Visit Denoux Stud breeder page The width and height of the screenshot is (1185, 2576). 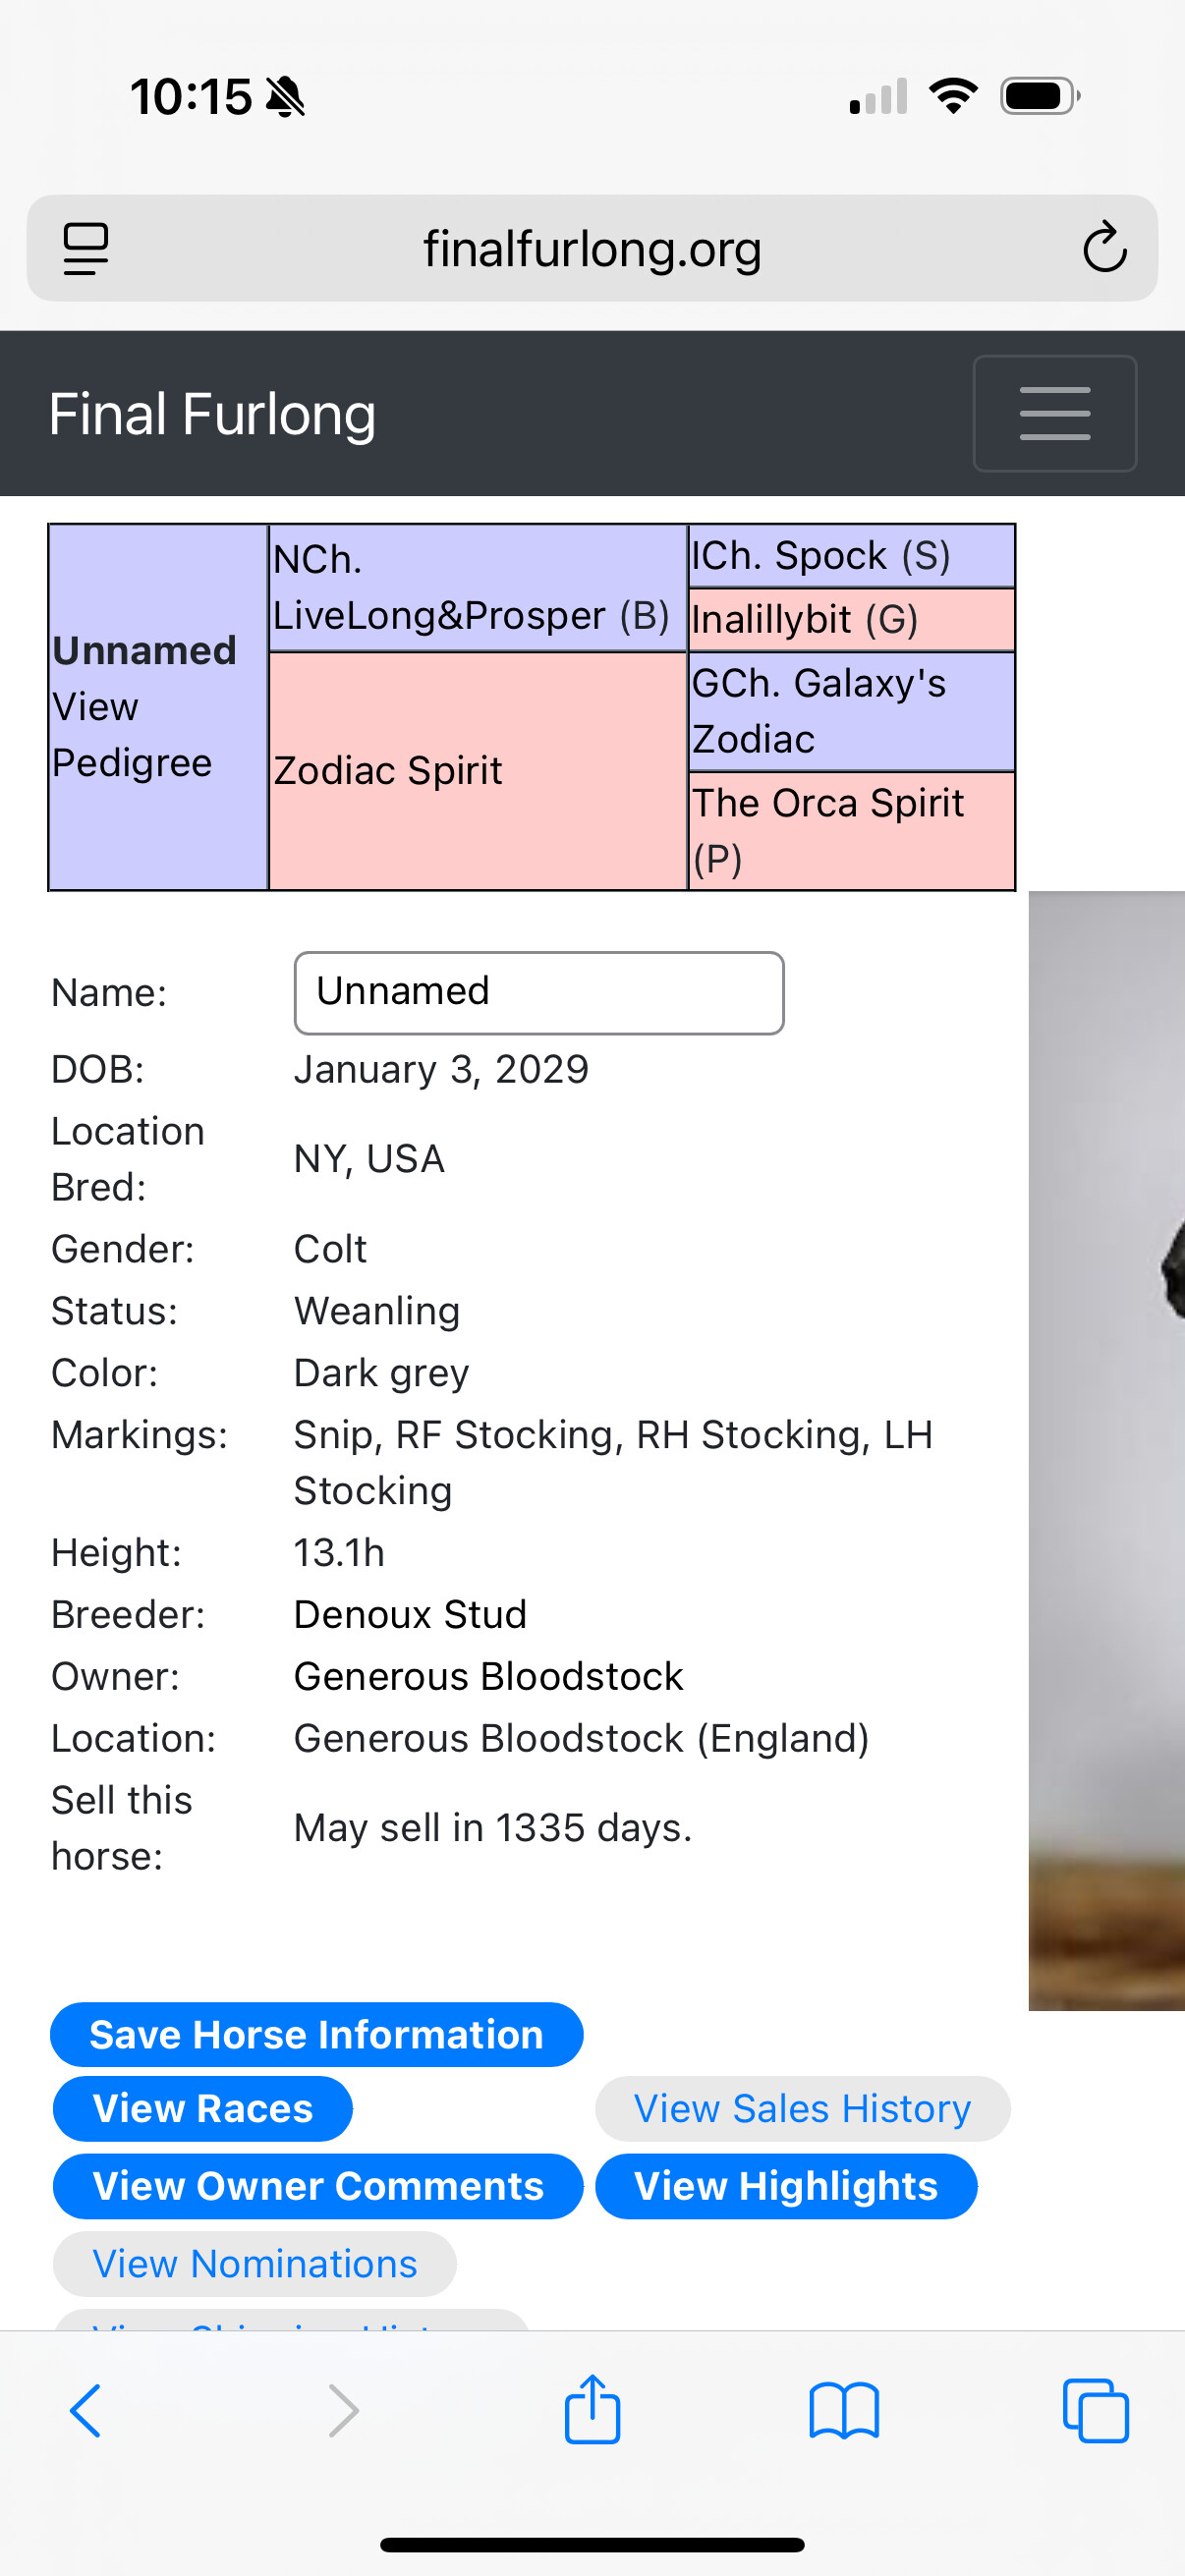(410, 1614)
